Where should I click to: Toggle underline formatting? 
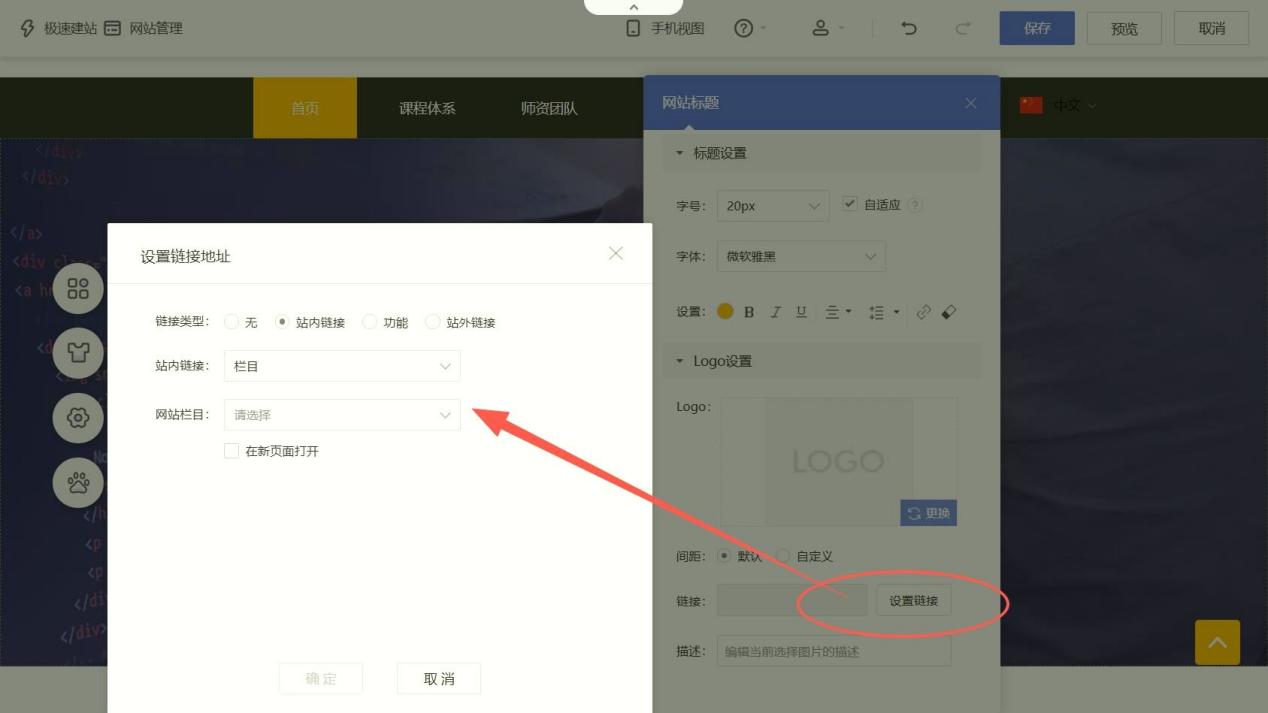click(x=801, y=312)
